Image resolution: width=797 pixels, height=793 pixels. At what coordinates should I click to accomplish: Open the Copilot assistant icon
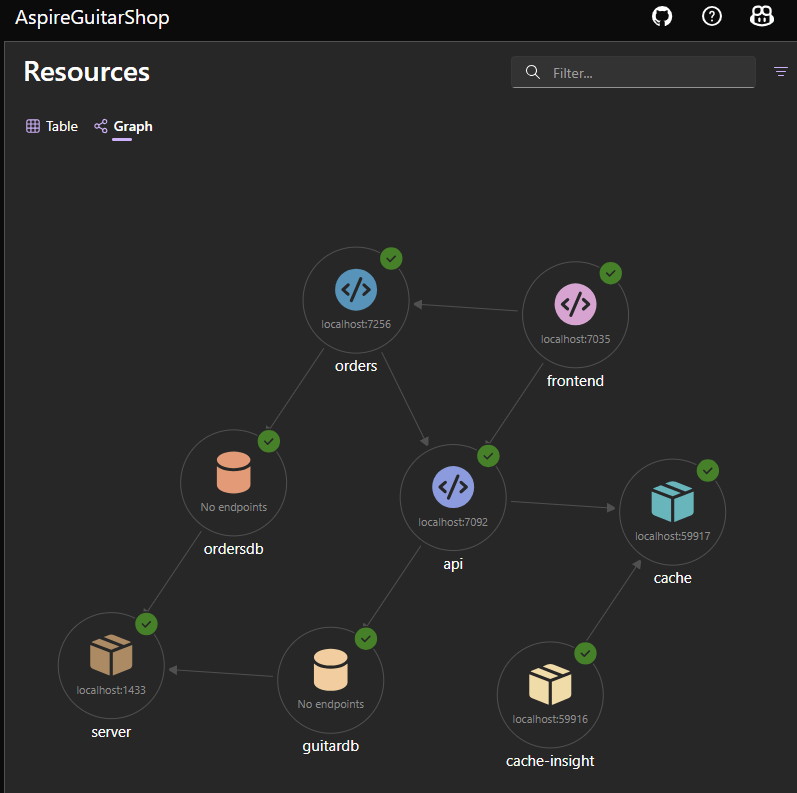(x=761, y=17)
